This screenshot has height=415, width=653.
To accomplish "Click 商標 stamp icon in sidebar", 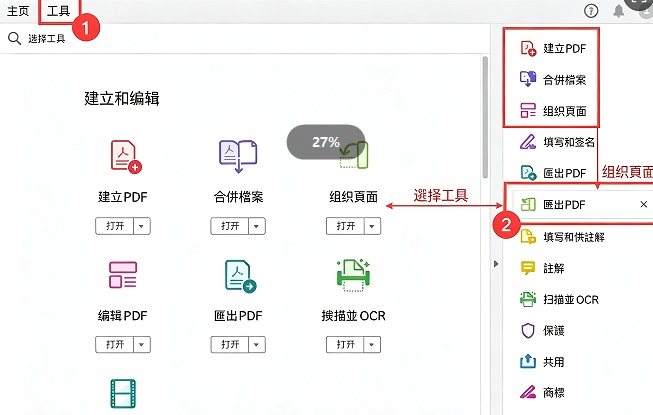I will [528, 392].
